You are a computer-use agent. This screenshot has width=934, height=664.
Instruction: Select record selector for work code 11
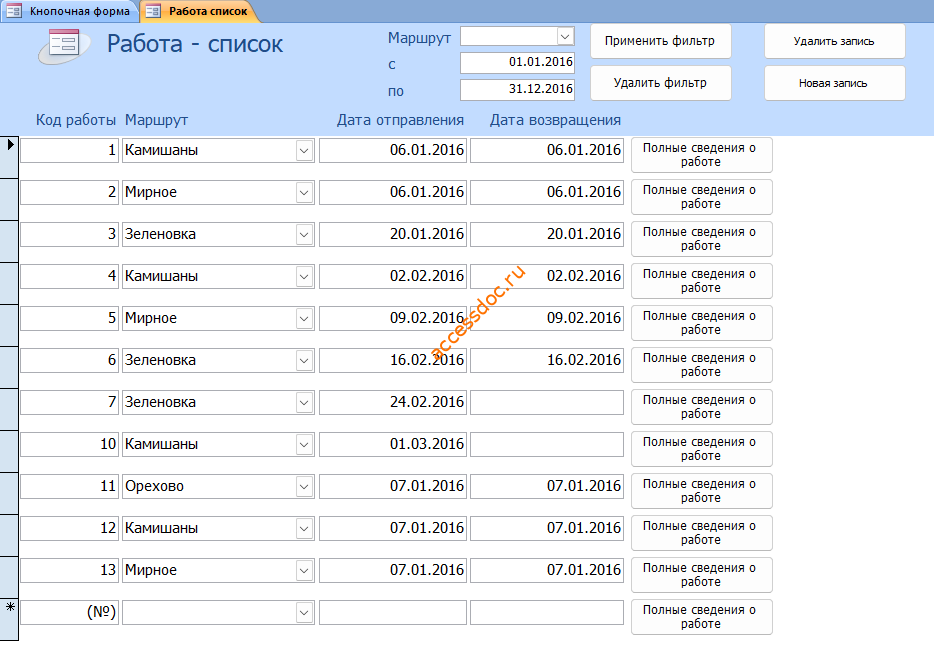tap(9, 493)
